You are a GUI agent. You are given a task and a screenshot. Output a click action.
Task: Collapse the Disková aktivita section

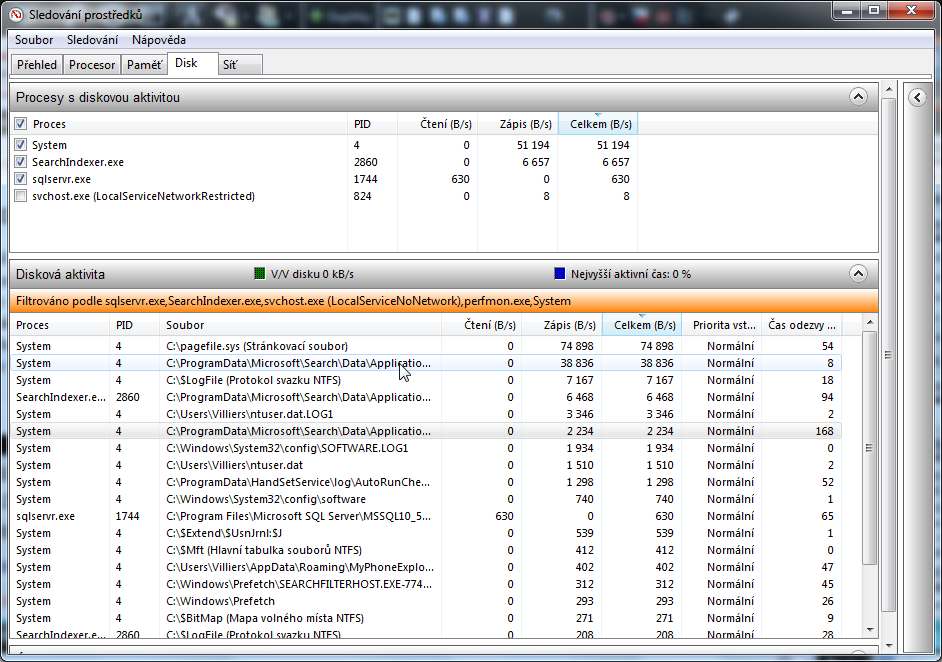click(857, 273)
